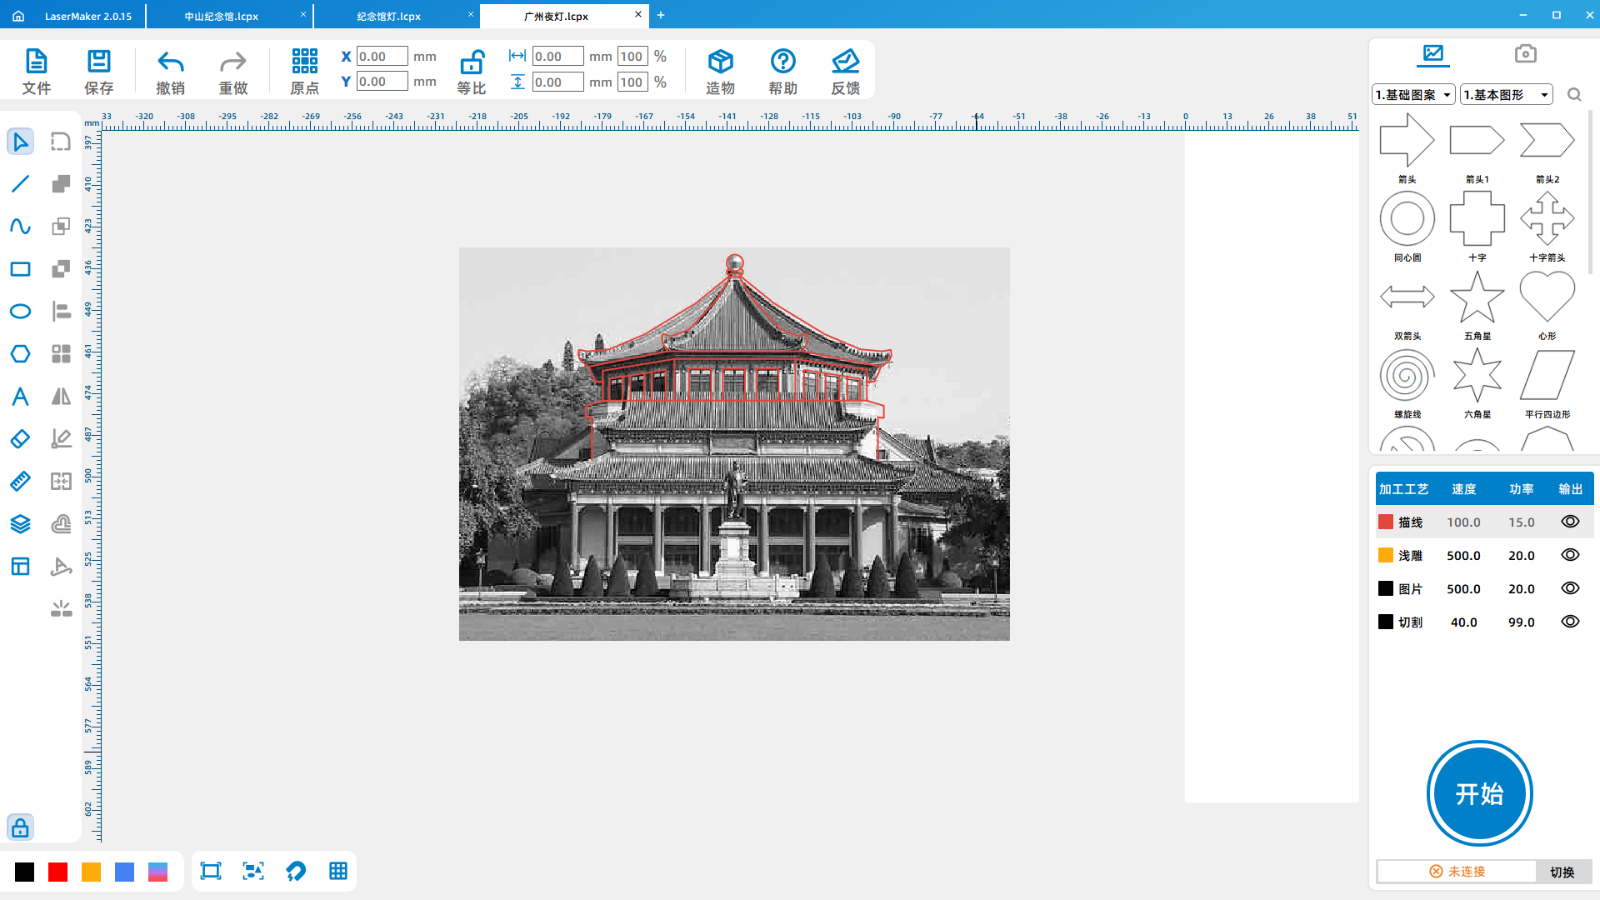Toggle visibility of the 浅雕 layer
Screen dimensions: 1600x900
tap(1570, 555)
